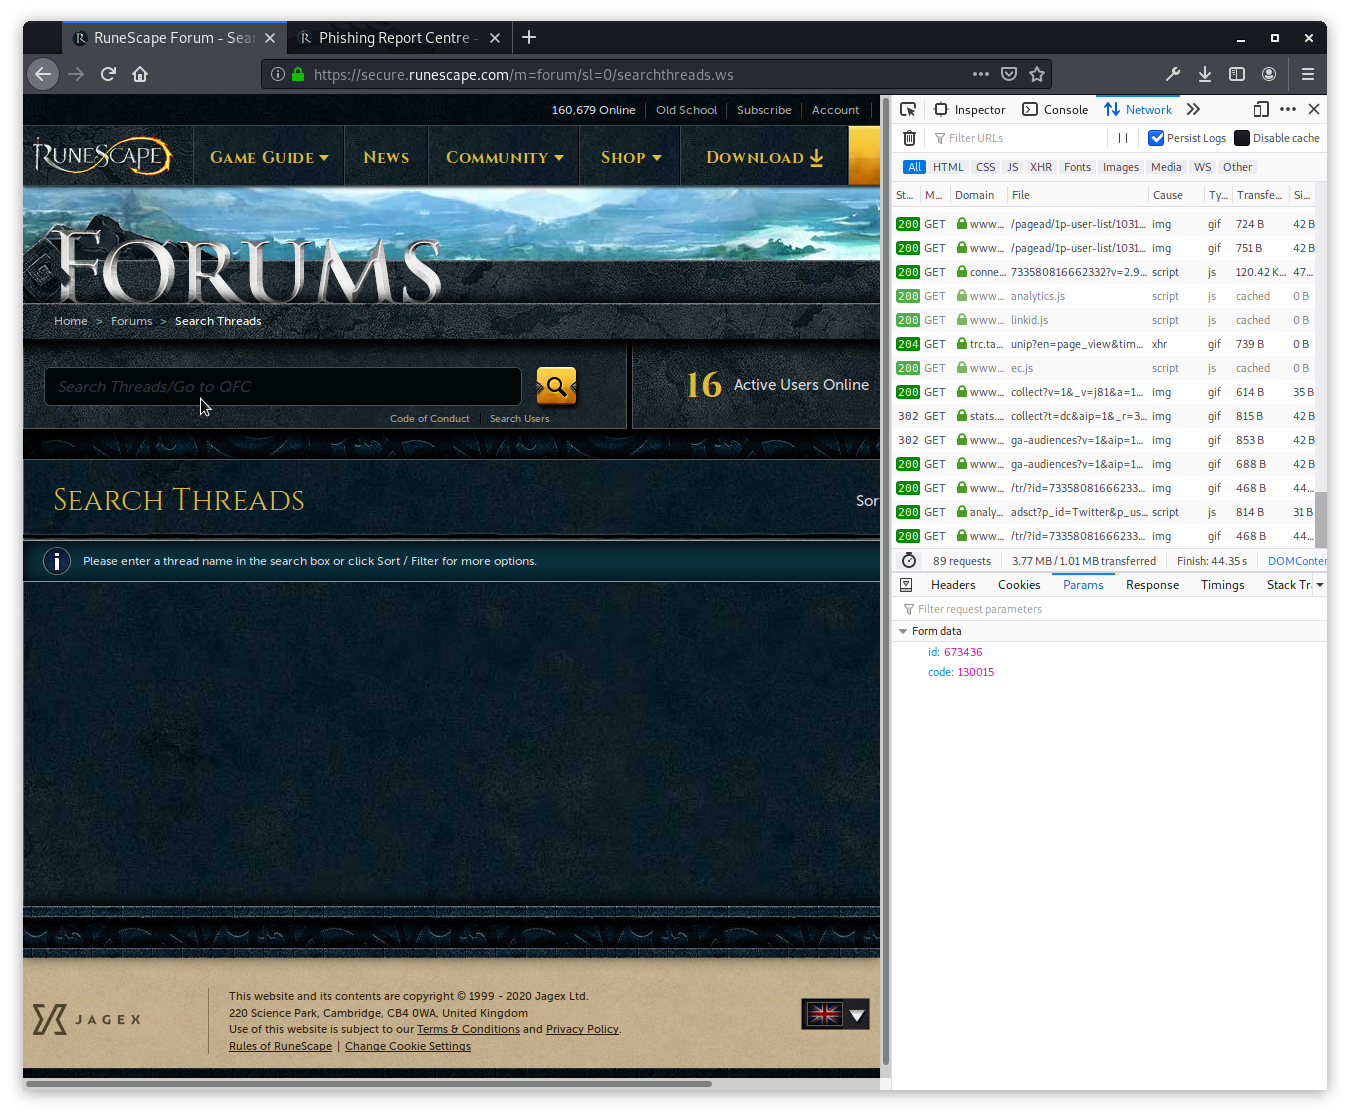Show more devtools tabs chevron
Image resolution: width=1350 pixels, height=1115 pixels.
(x=1193, y=110)
